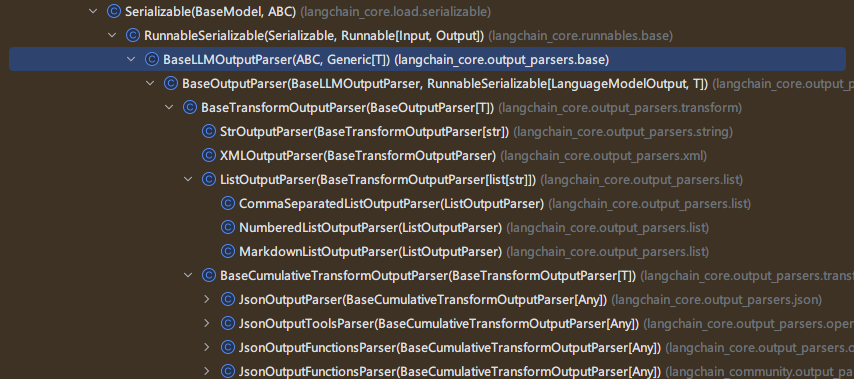Click the class icon beside BaseCumulativeTransformOutputParser
This screenshot has width=854, height=379.
pos(209,275)
